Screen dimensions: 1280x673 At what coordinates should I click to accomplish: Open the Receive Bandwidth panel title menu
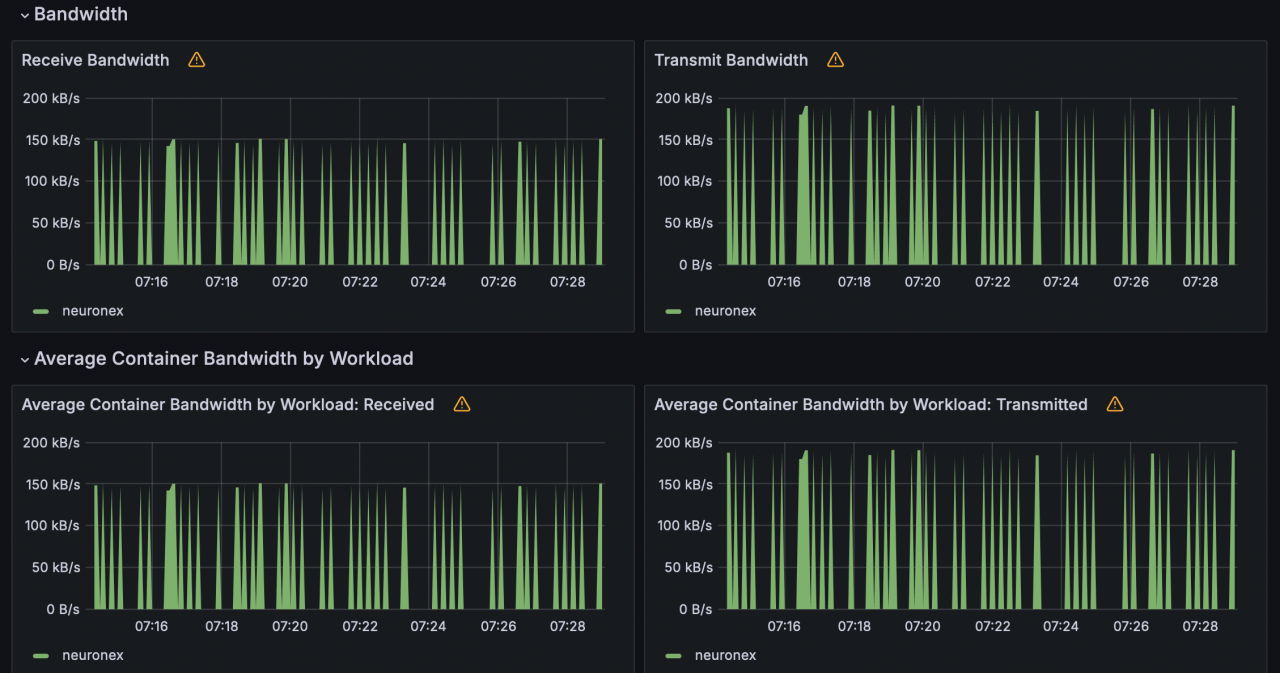tap(96, 60)
